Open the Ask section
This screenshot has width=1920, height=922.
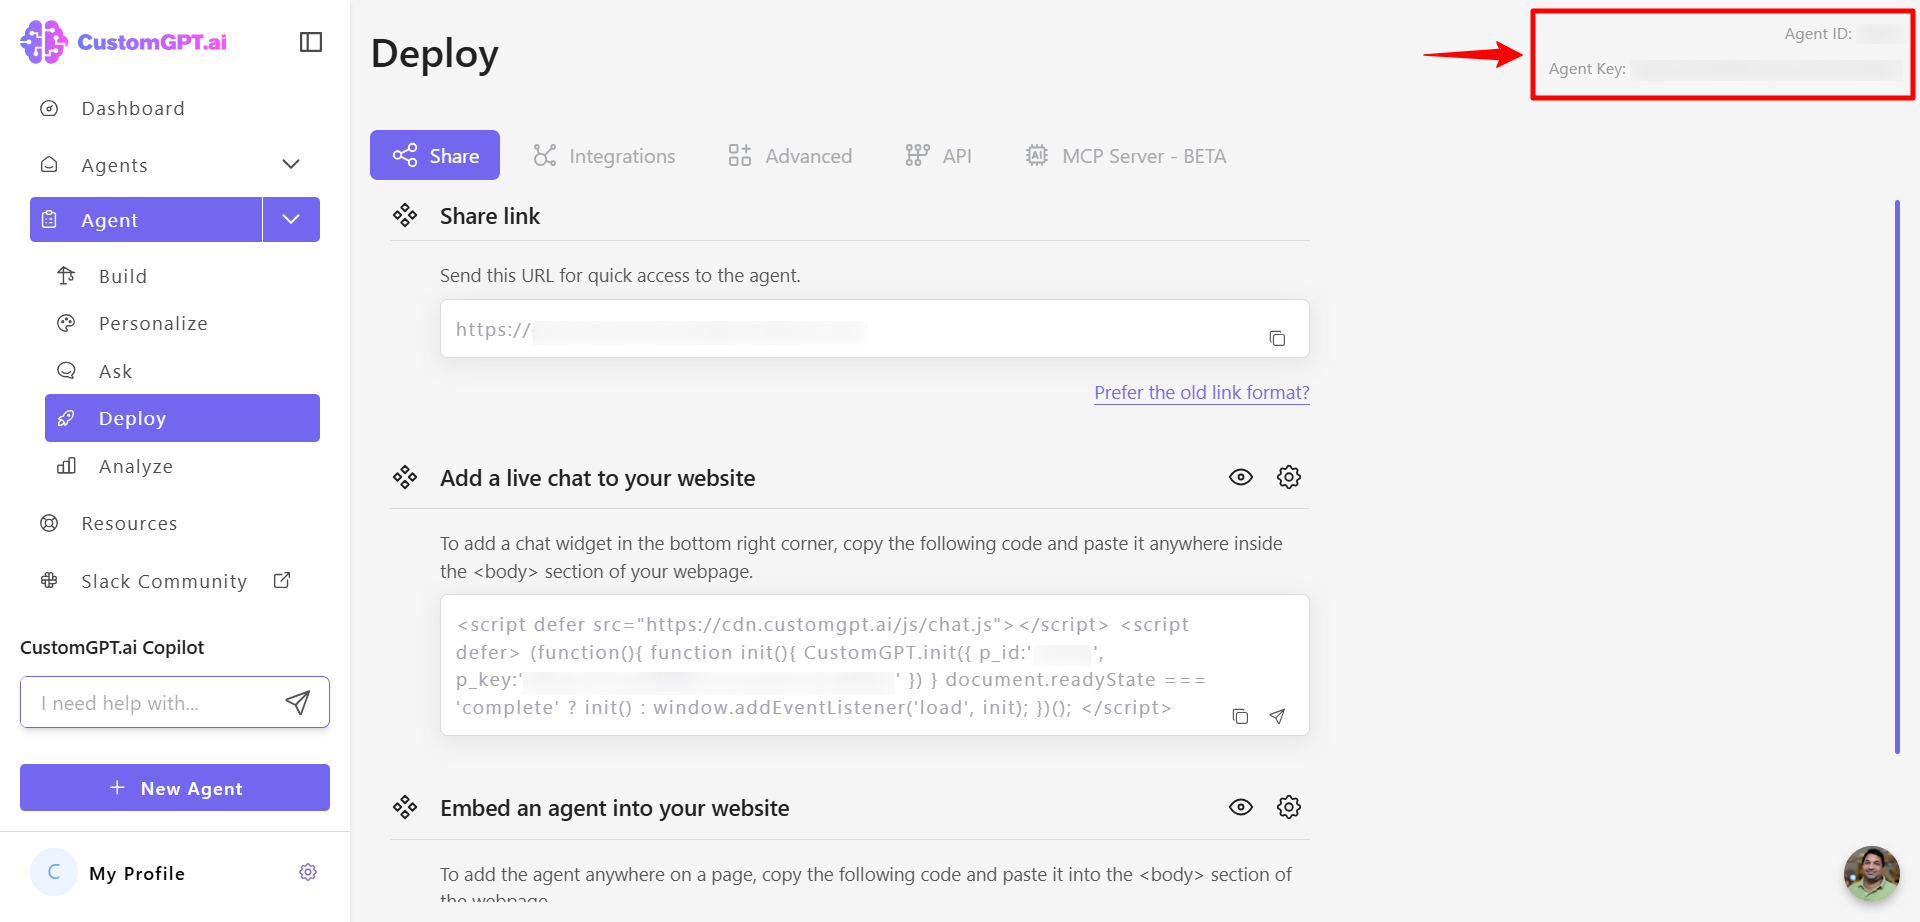[115, 371]
